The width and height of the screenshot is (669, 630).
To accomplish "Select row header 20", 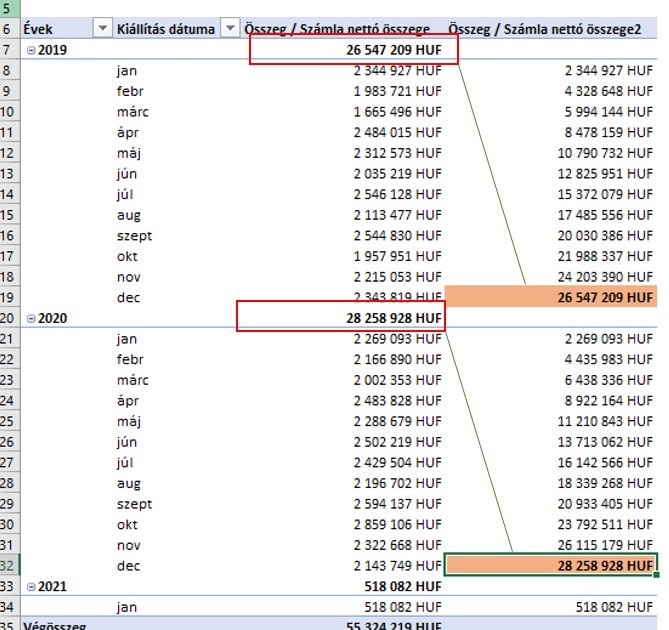I will coord(9,318).
